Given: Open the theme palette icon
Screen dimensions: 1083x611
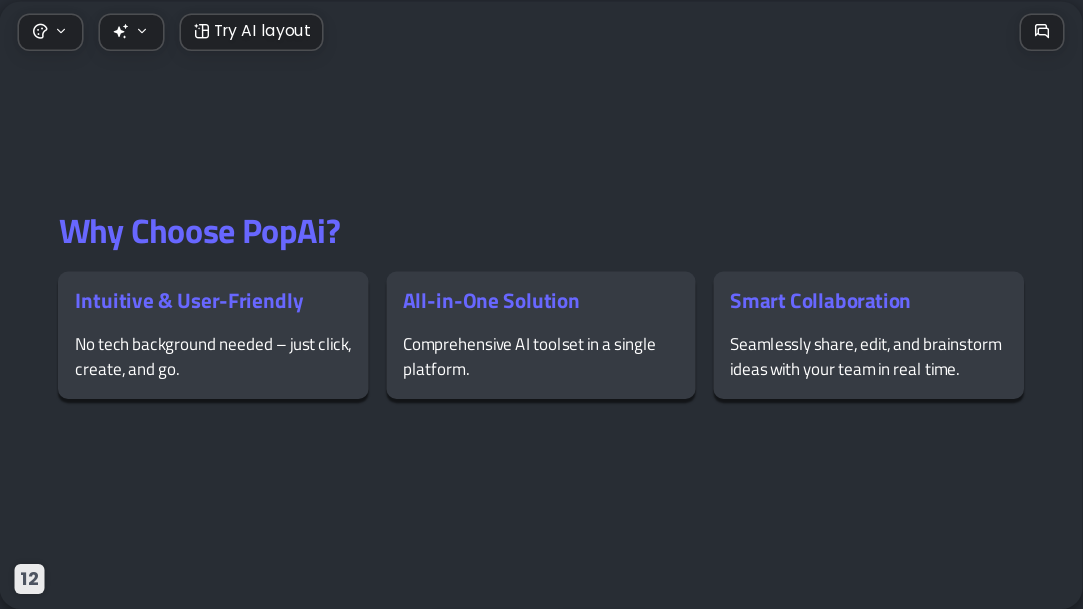Looking at the screenshot, I should [x=40, y=32].
